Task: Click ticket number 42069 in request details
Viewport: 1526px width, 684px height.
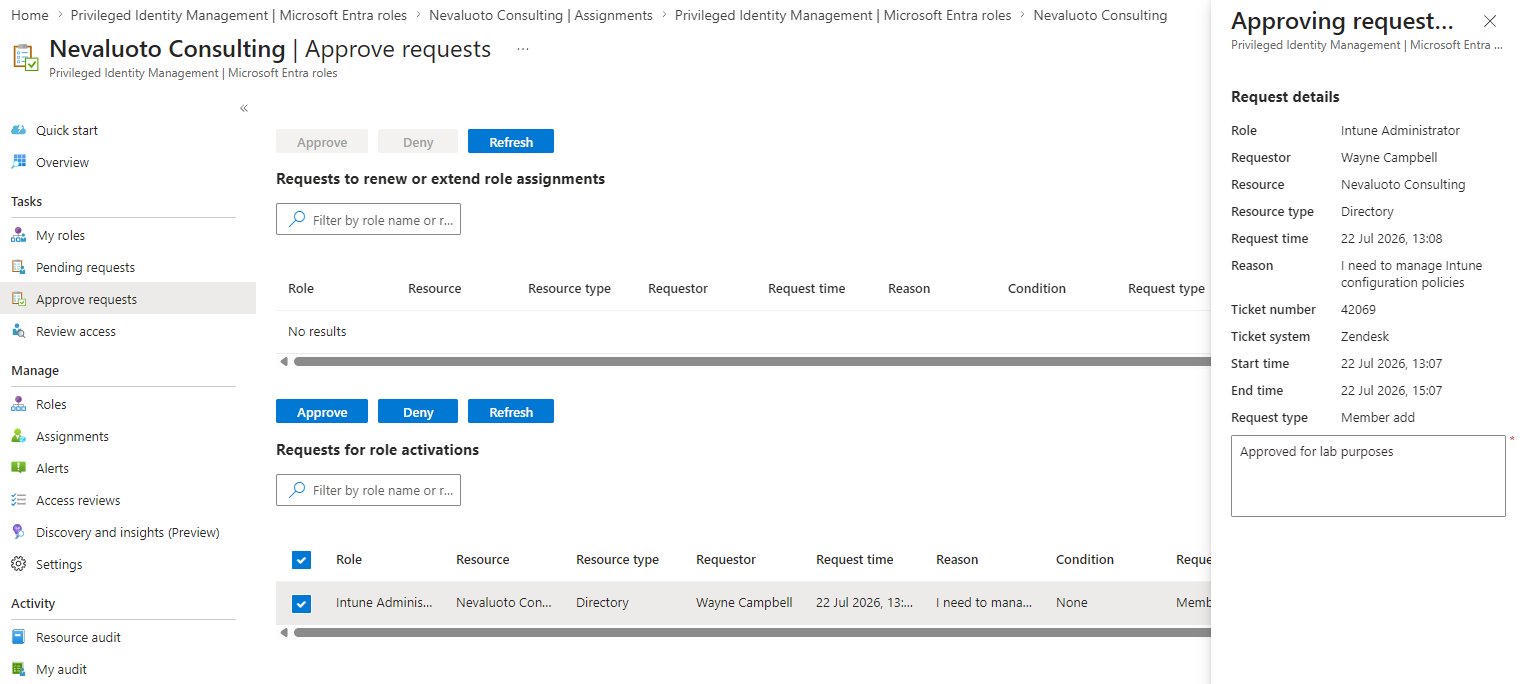Action: 1358,310
